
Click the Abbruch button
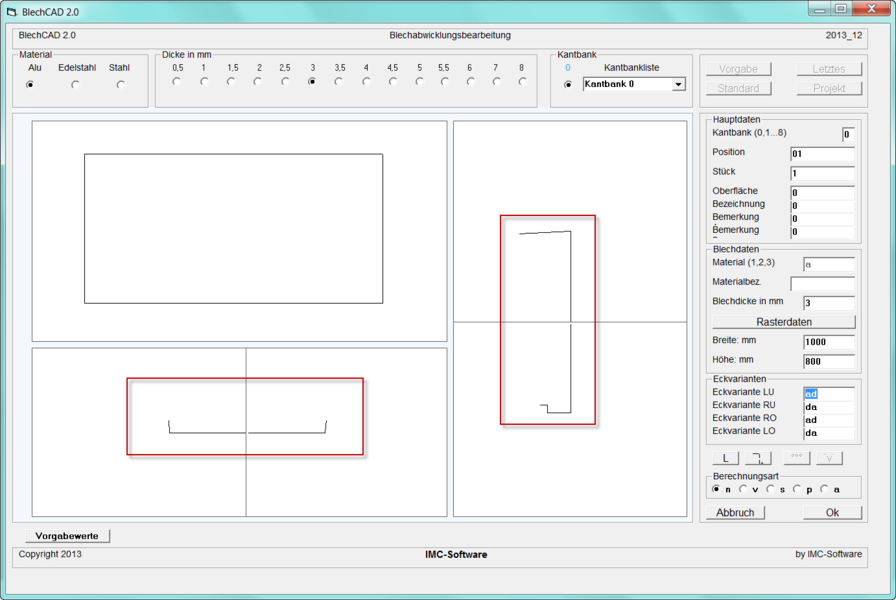coord(735,513)
